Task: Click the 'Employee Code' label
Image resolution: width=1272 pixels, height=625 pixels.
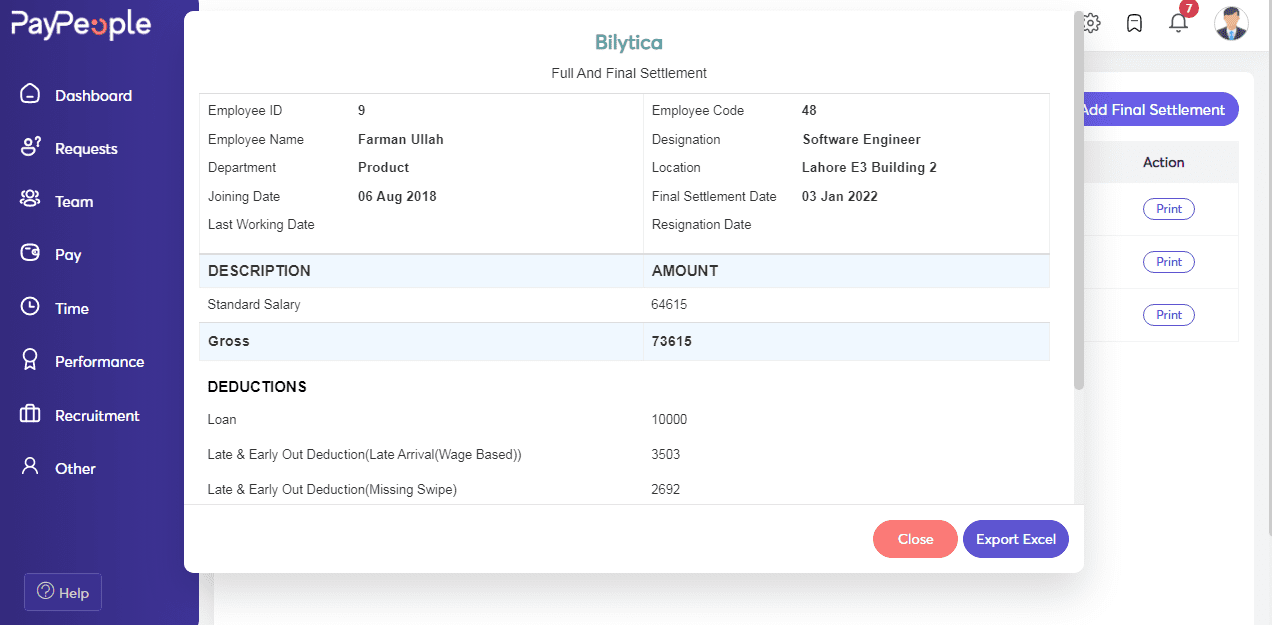Action: [698, 110]
